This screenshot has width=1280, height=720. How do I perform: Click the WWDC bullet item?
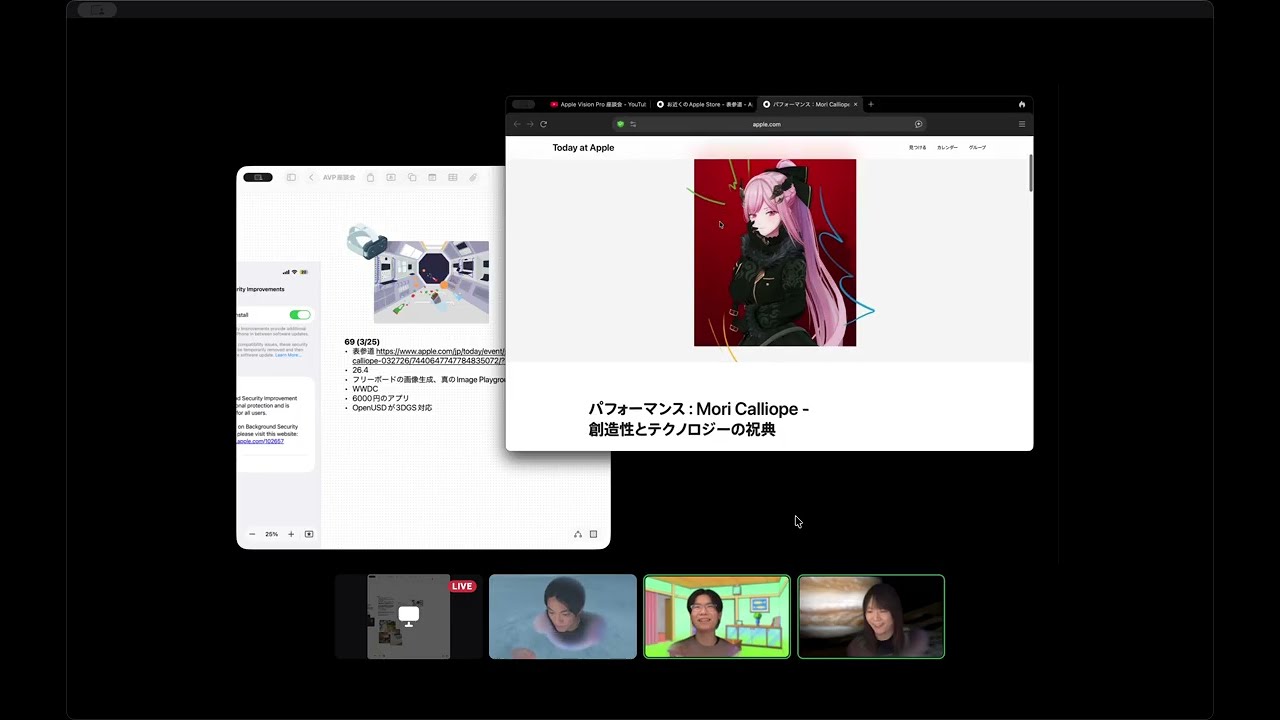(x=365, y=389)
